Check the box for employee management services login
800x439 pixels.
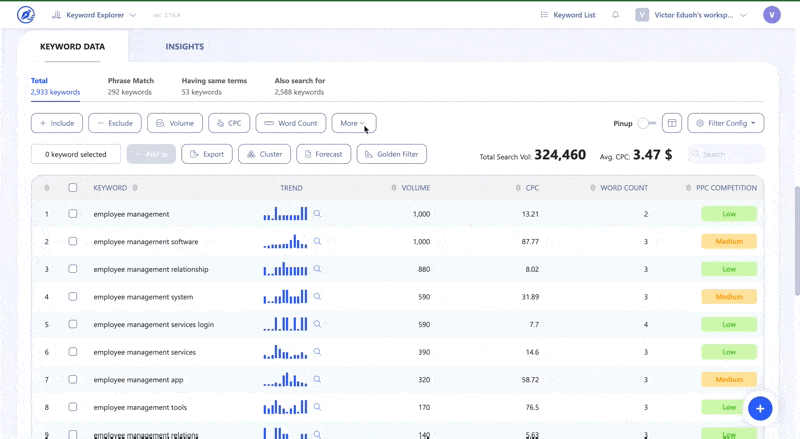coord(73,324)
